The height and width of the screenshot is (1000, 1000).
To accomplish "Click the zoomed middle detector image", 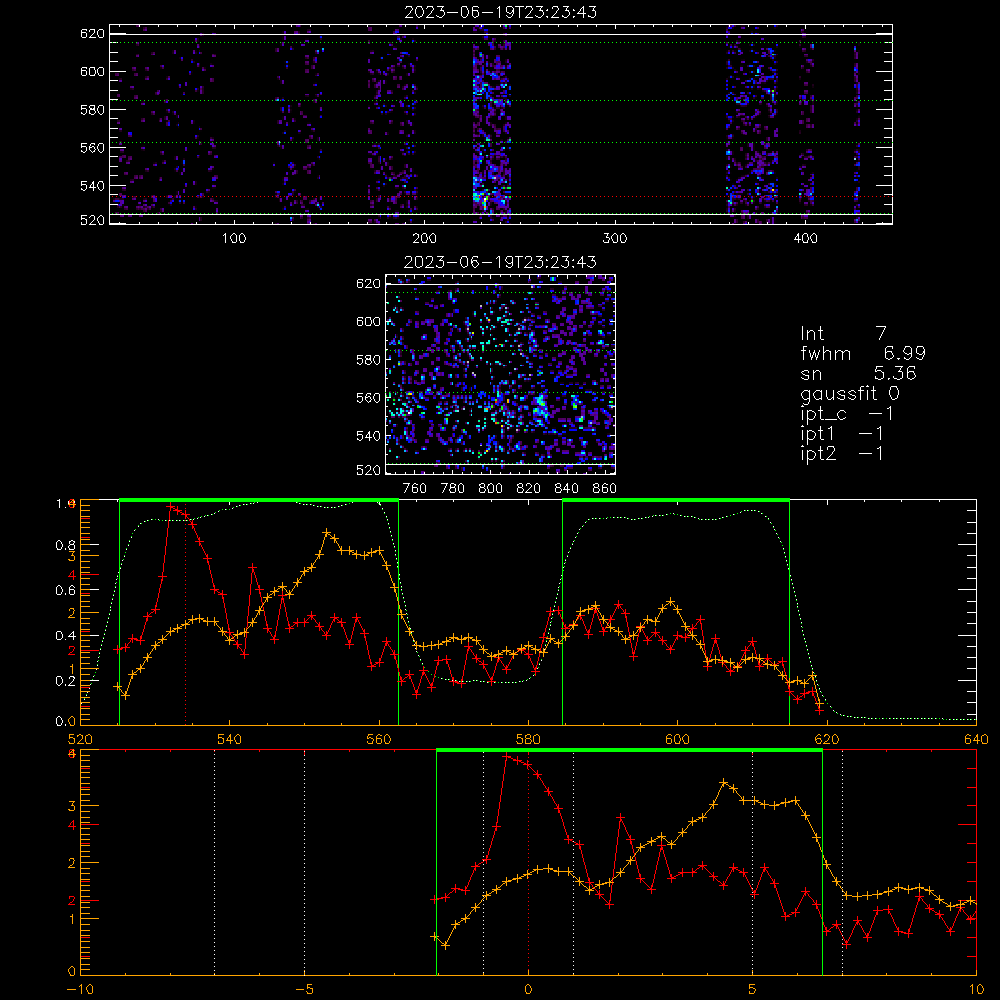I will tap(500, 374).
